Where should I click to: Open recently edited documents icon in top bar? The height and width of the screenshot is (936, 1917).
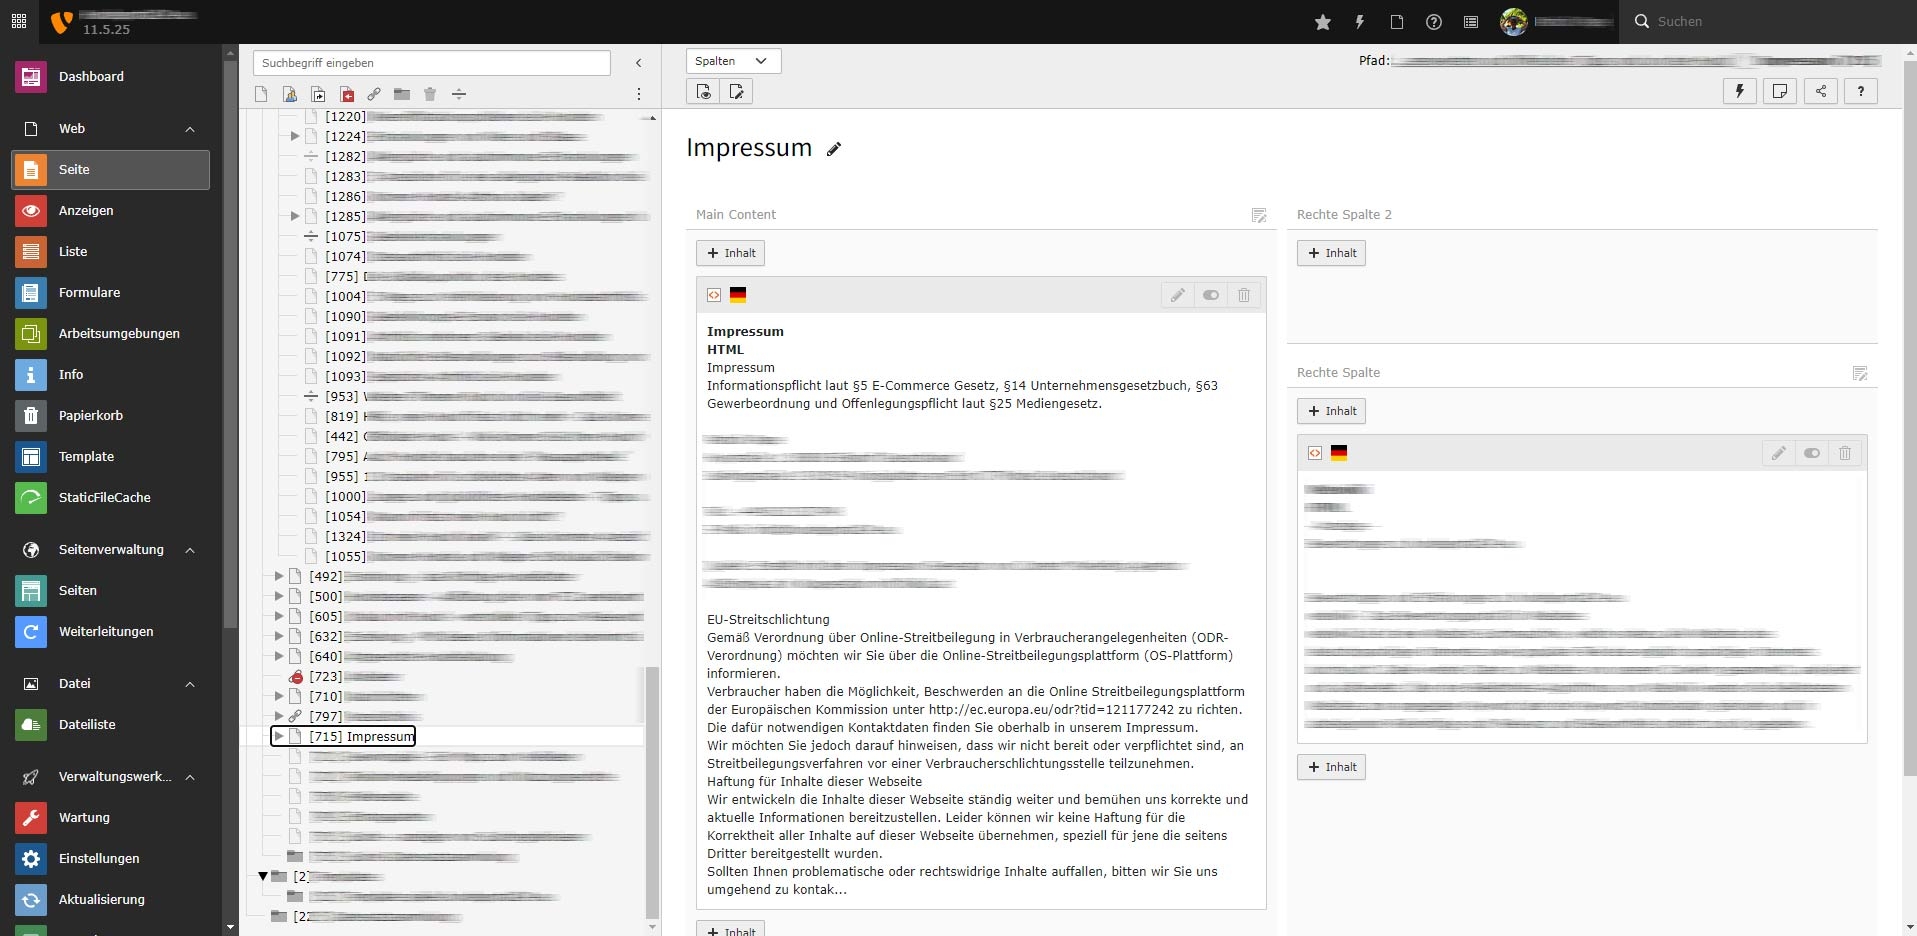click(1397, 22)
